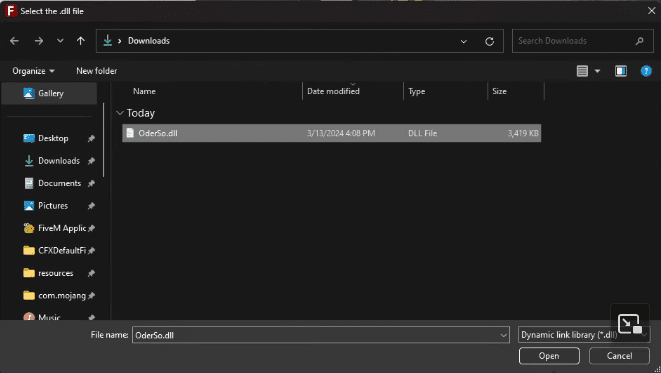Image resolution: width=661 pixels, height=373 pixels.
Task: Click the Documents icon in sidebar
Action: pos(29,183)
